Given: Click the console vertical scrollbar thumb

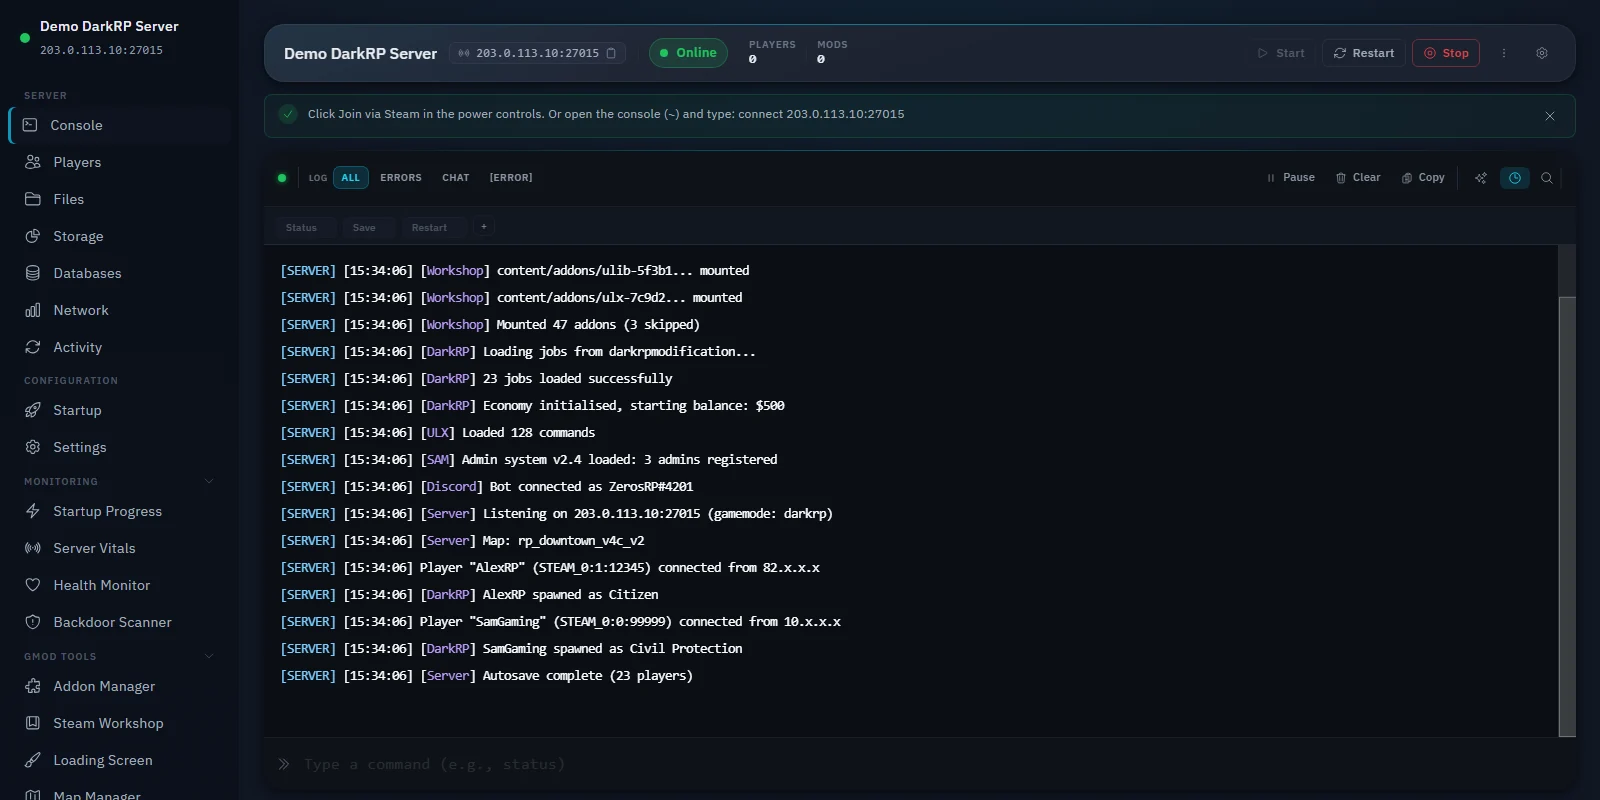Looking at the screenshot, I should point(1567,516).
